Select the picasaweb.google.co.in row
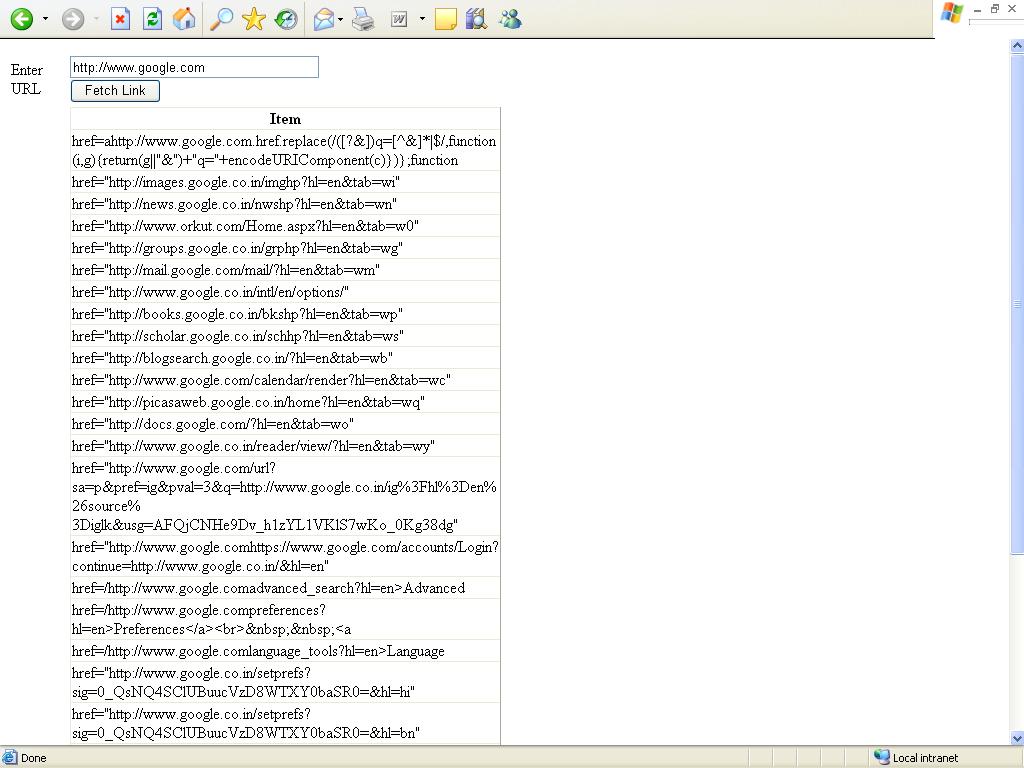The image size is (1024, 768). point(285,402)
